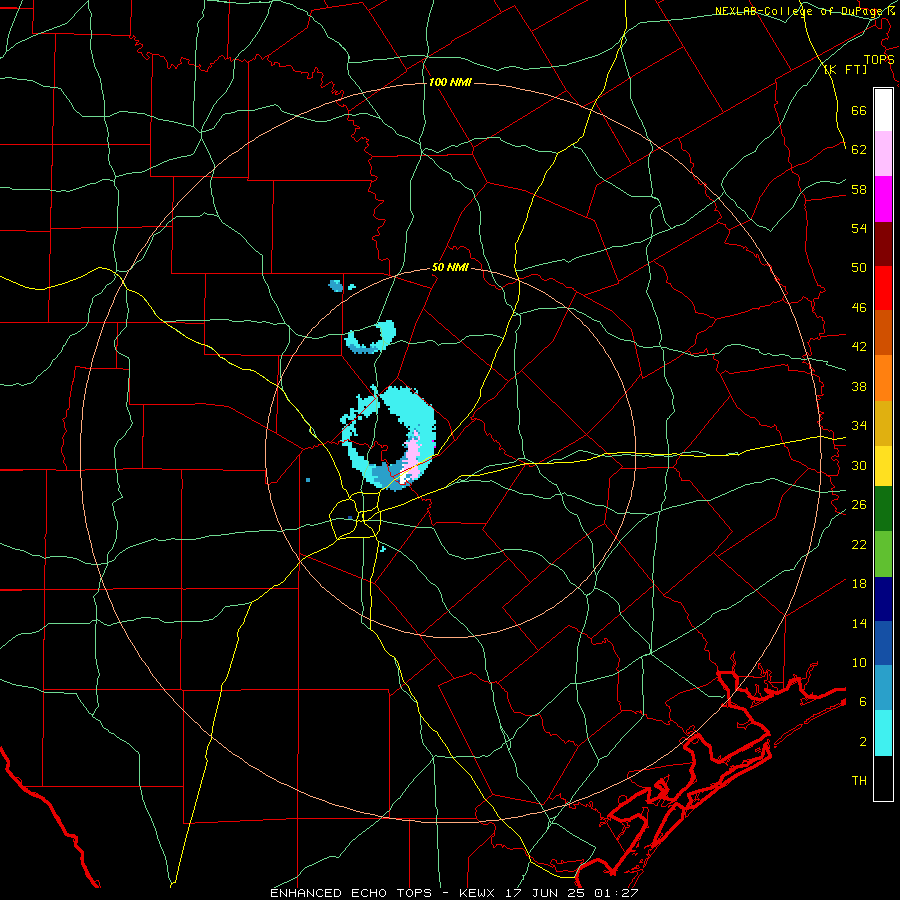Click the light blue legend swatch
This screenshot has height=900, width=900.
tap(883, 688)
